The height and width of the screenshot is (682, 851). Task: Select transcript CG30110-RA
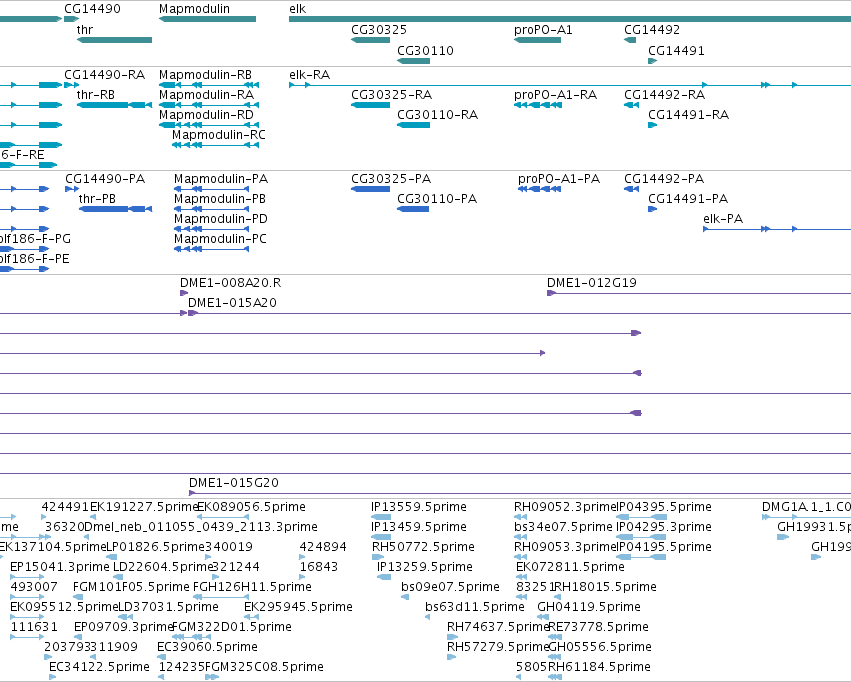tap(437, 114)
